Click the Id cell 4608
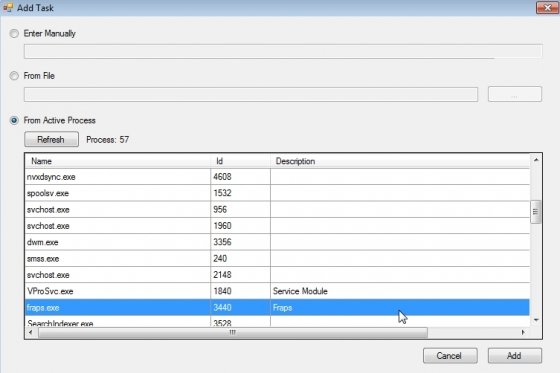This screenshot has width=560, height=373. click(x=240, y=177)
